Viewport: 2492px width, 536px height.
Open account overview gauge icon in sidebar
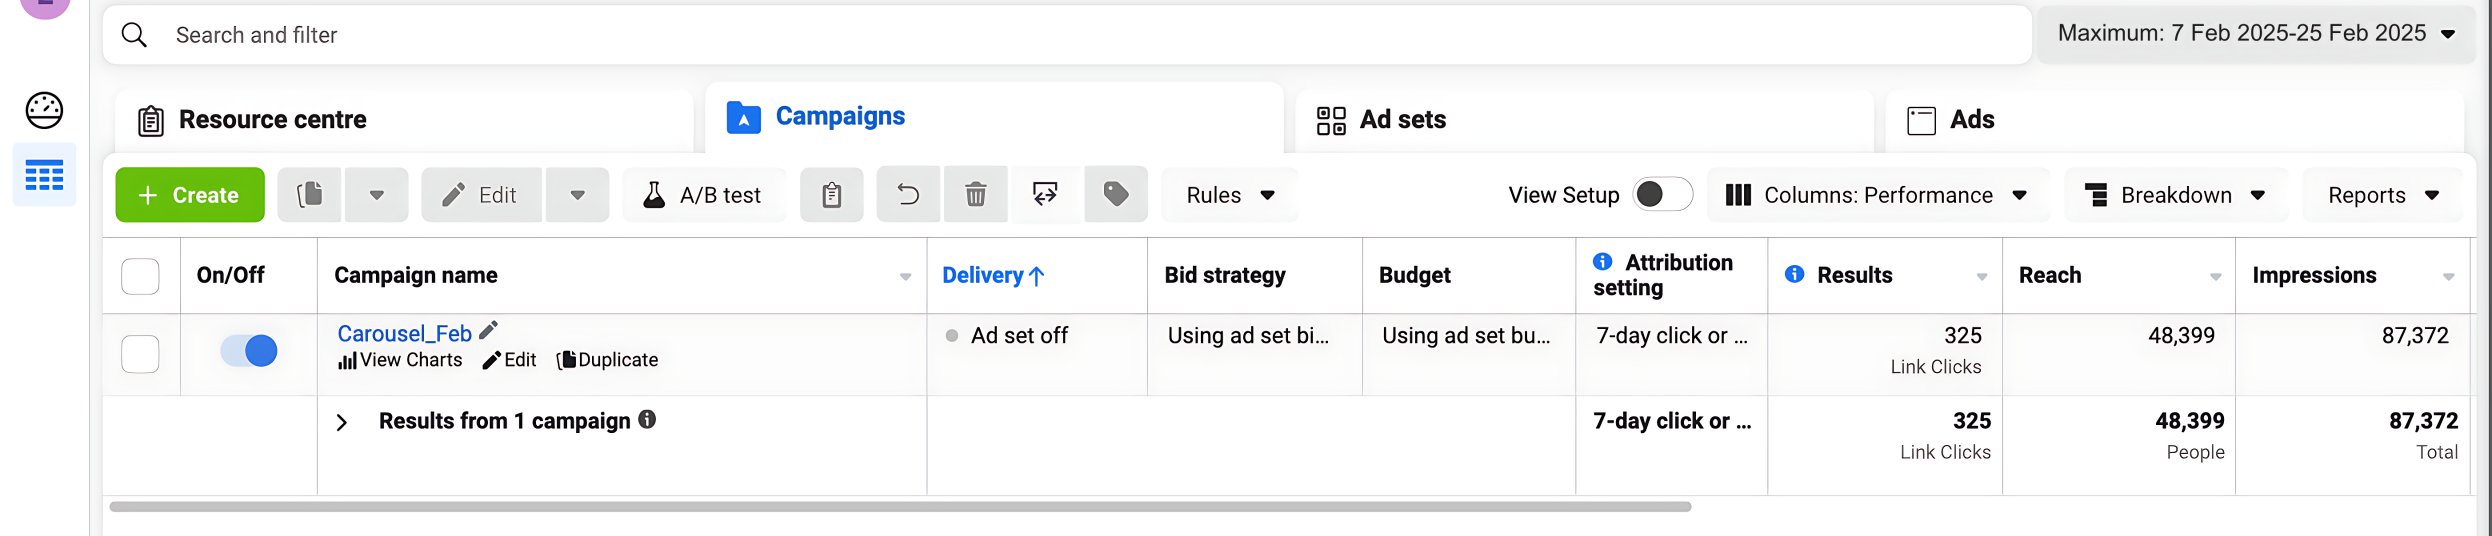click(44, 110)
